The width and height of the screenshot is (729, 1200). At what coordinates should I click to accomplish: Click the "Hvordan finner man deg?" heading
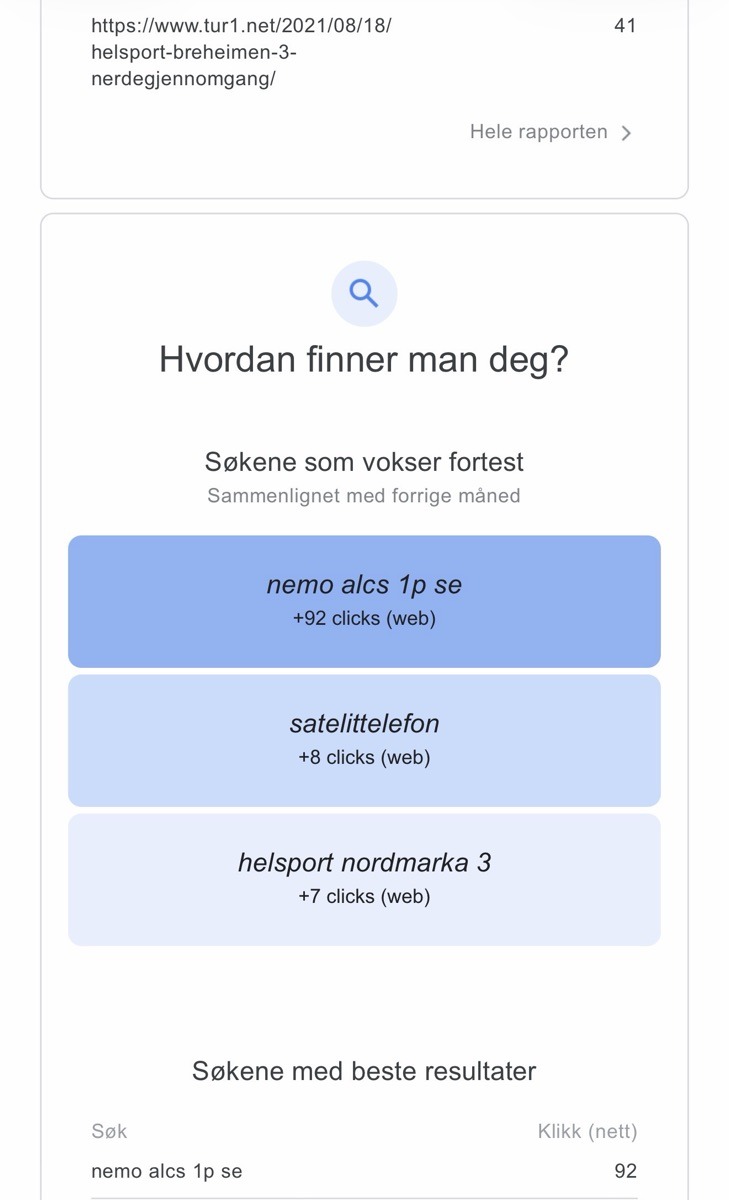[x=364, y=360]
